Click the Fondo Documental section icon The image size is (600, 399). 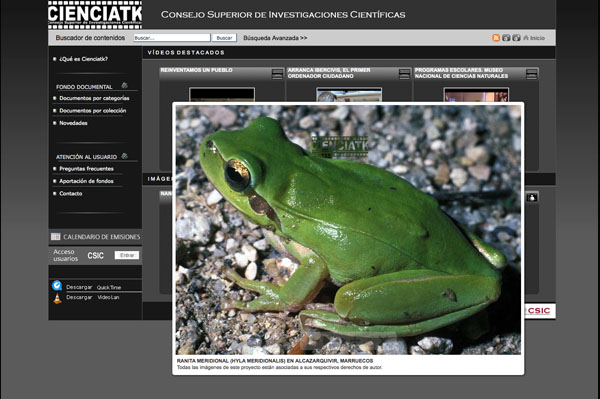[x=124, y=85]
